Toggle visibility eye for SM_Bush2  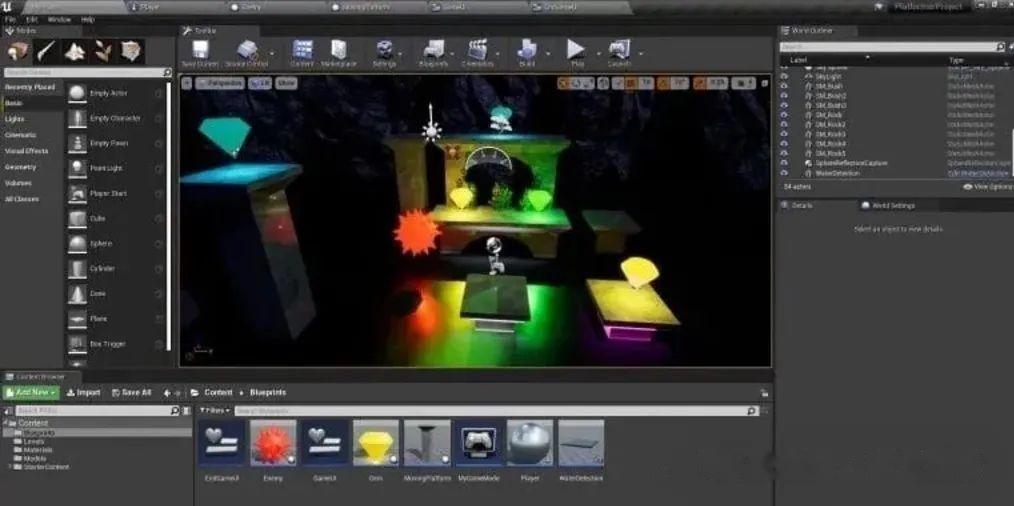pos(784,96)
